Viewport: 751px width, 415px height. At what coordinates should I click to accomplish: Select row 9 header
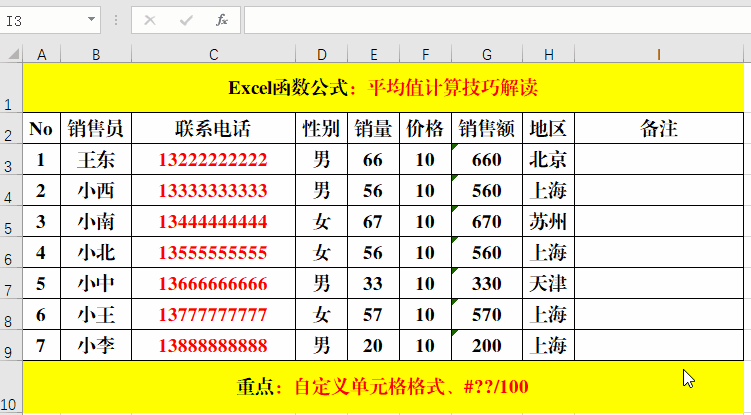[x=11, y=345]
